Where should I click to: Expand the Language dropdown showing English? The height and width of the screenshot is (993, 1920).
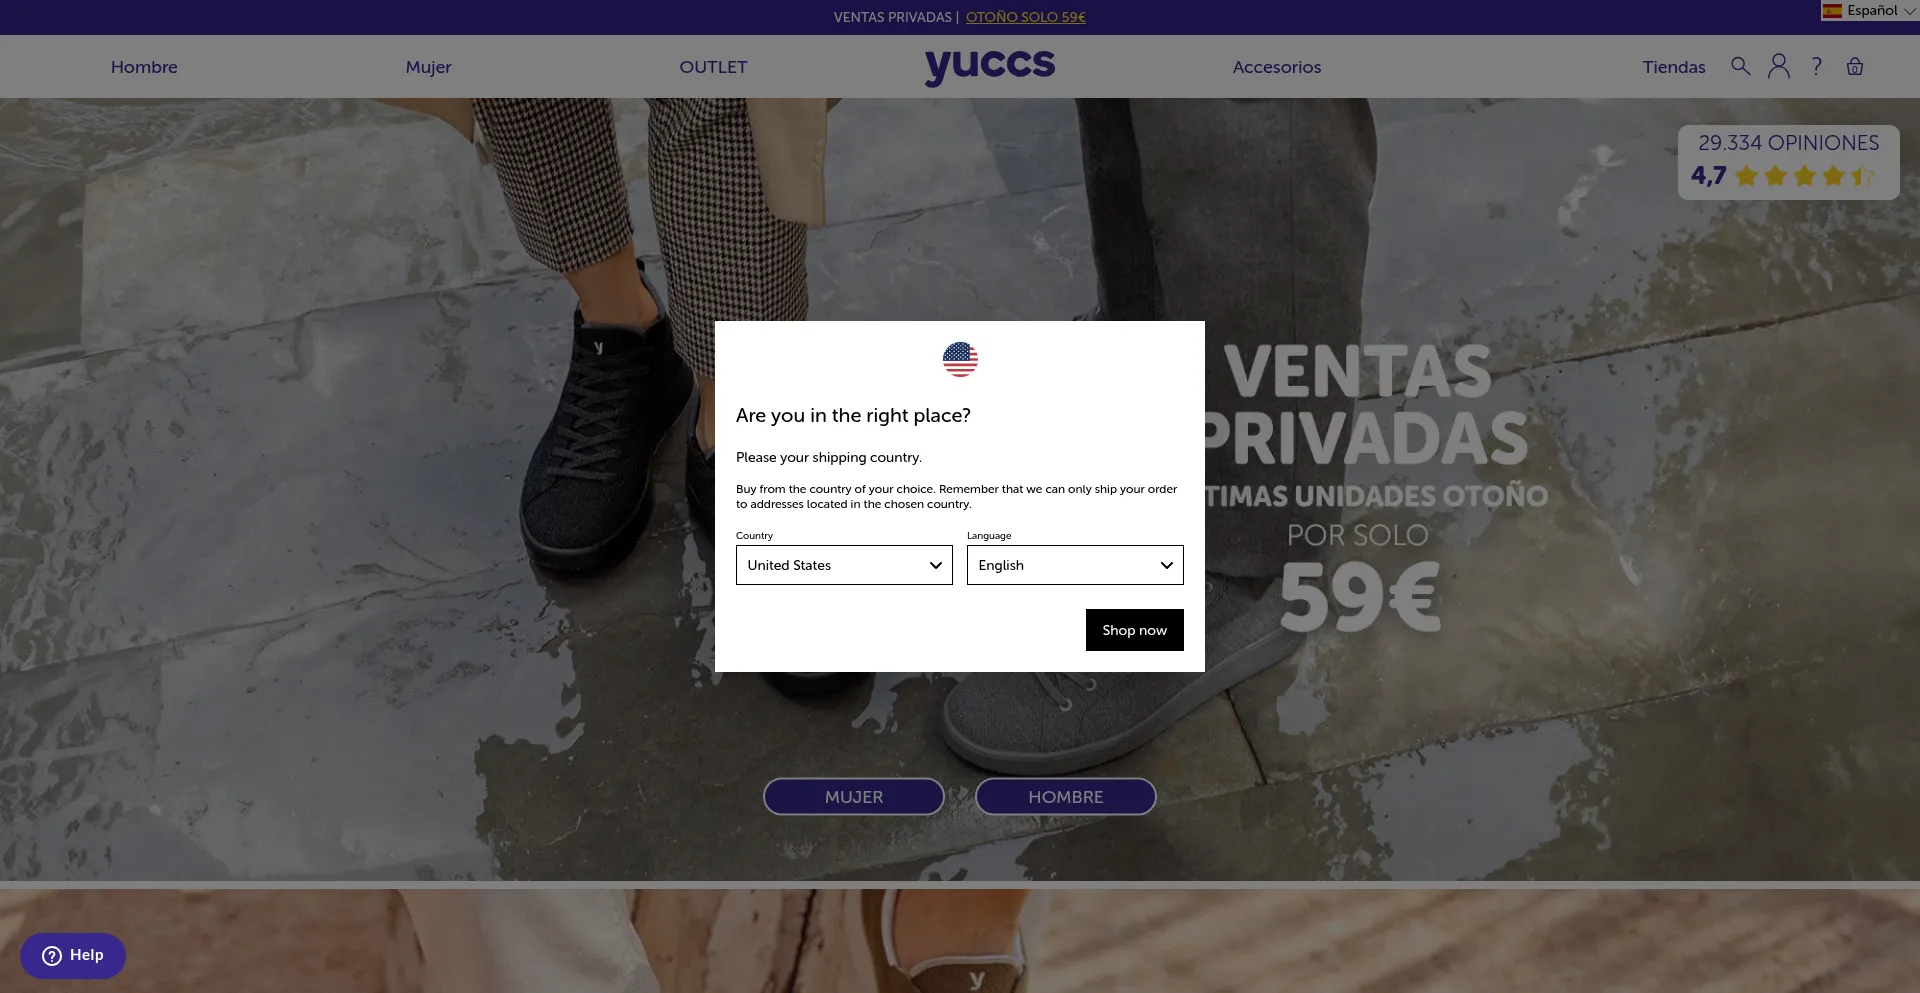1075,565
